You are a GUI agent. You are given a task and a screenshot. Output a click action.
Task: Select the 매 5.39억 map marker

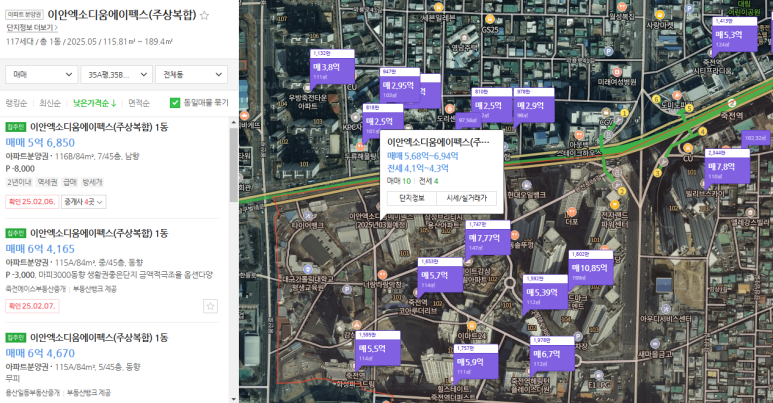tap(545, 293)
